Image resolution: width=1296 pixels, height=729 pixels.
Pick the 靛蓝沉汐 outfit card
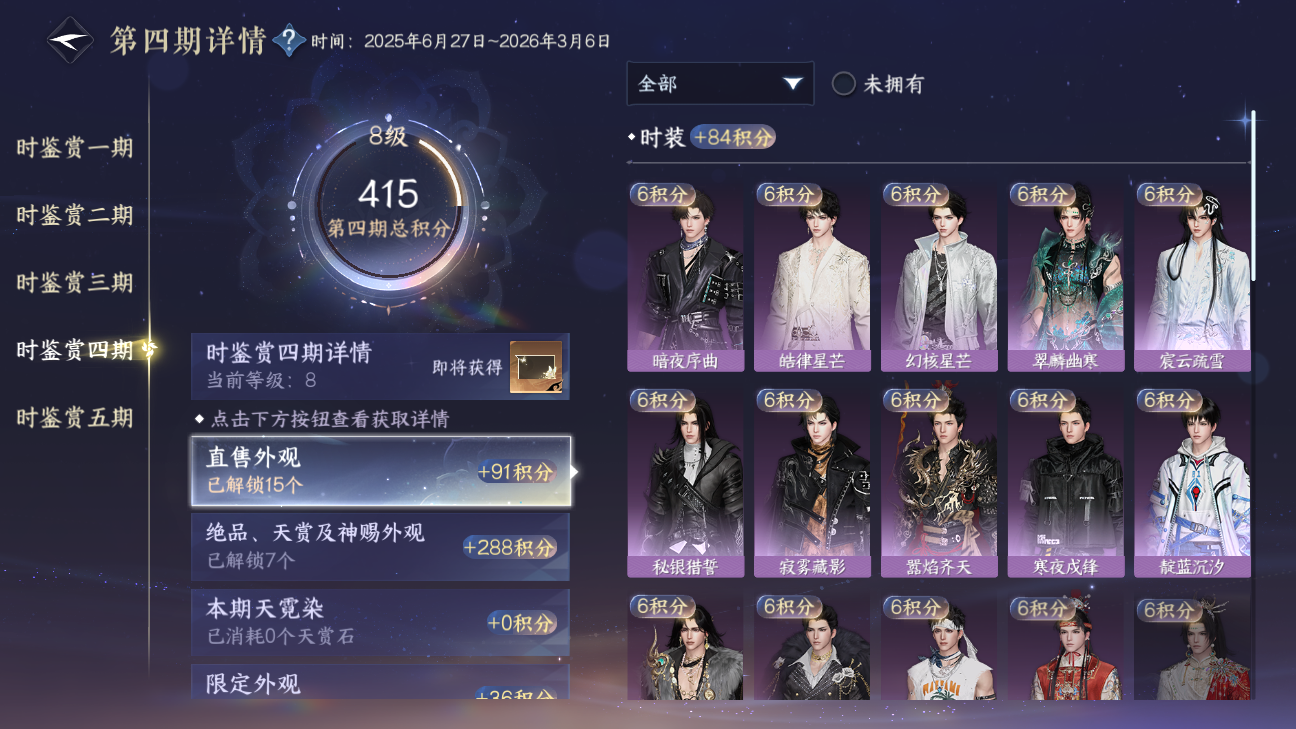click(x=1192, y=483)
